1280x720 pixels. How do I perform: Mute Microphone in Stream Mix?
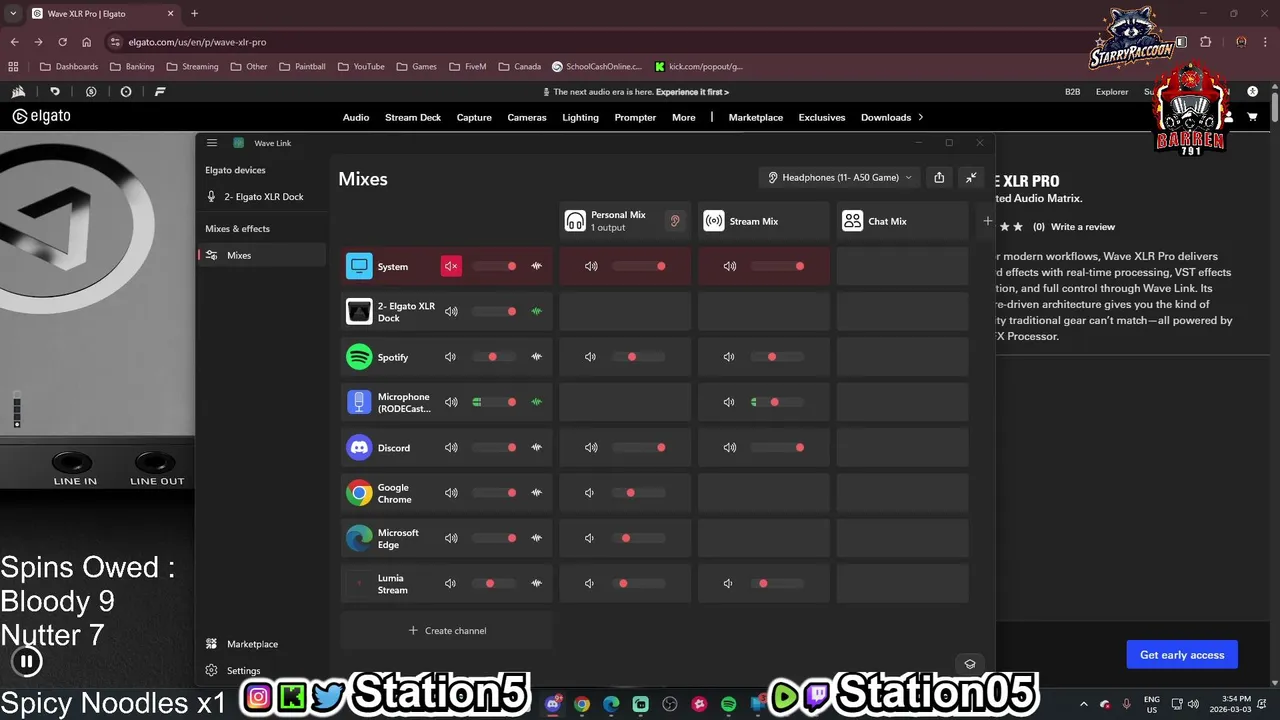tap(729, 402)
